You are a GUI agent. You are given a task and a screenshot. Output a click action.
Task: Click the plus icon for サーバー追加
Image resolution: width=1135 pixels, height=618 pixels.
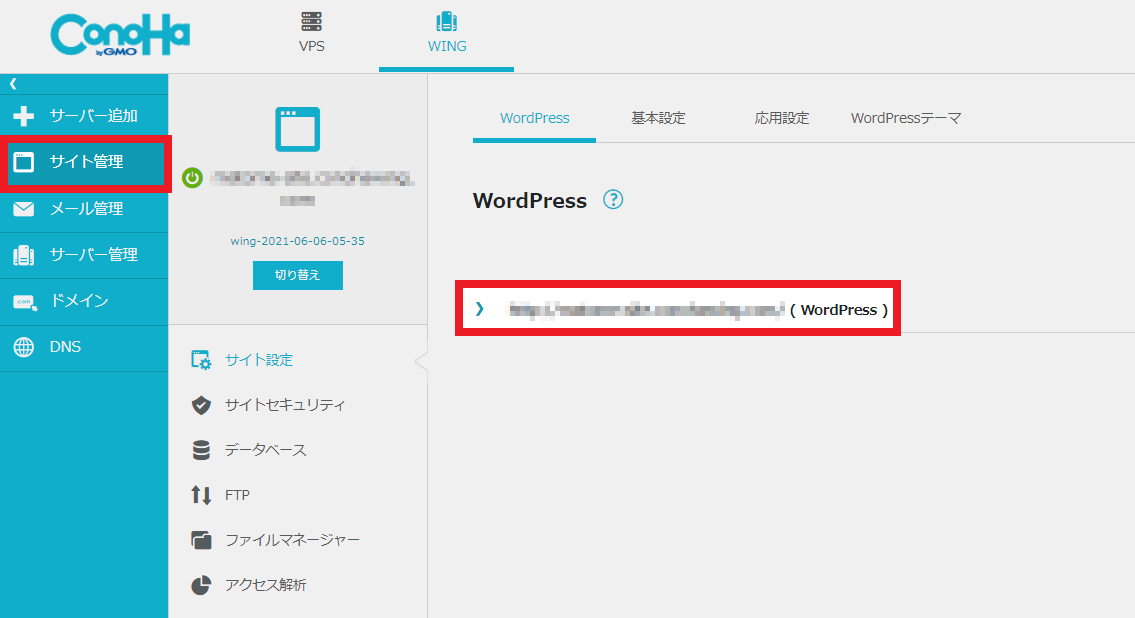pos(24,116)
